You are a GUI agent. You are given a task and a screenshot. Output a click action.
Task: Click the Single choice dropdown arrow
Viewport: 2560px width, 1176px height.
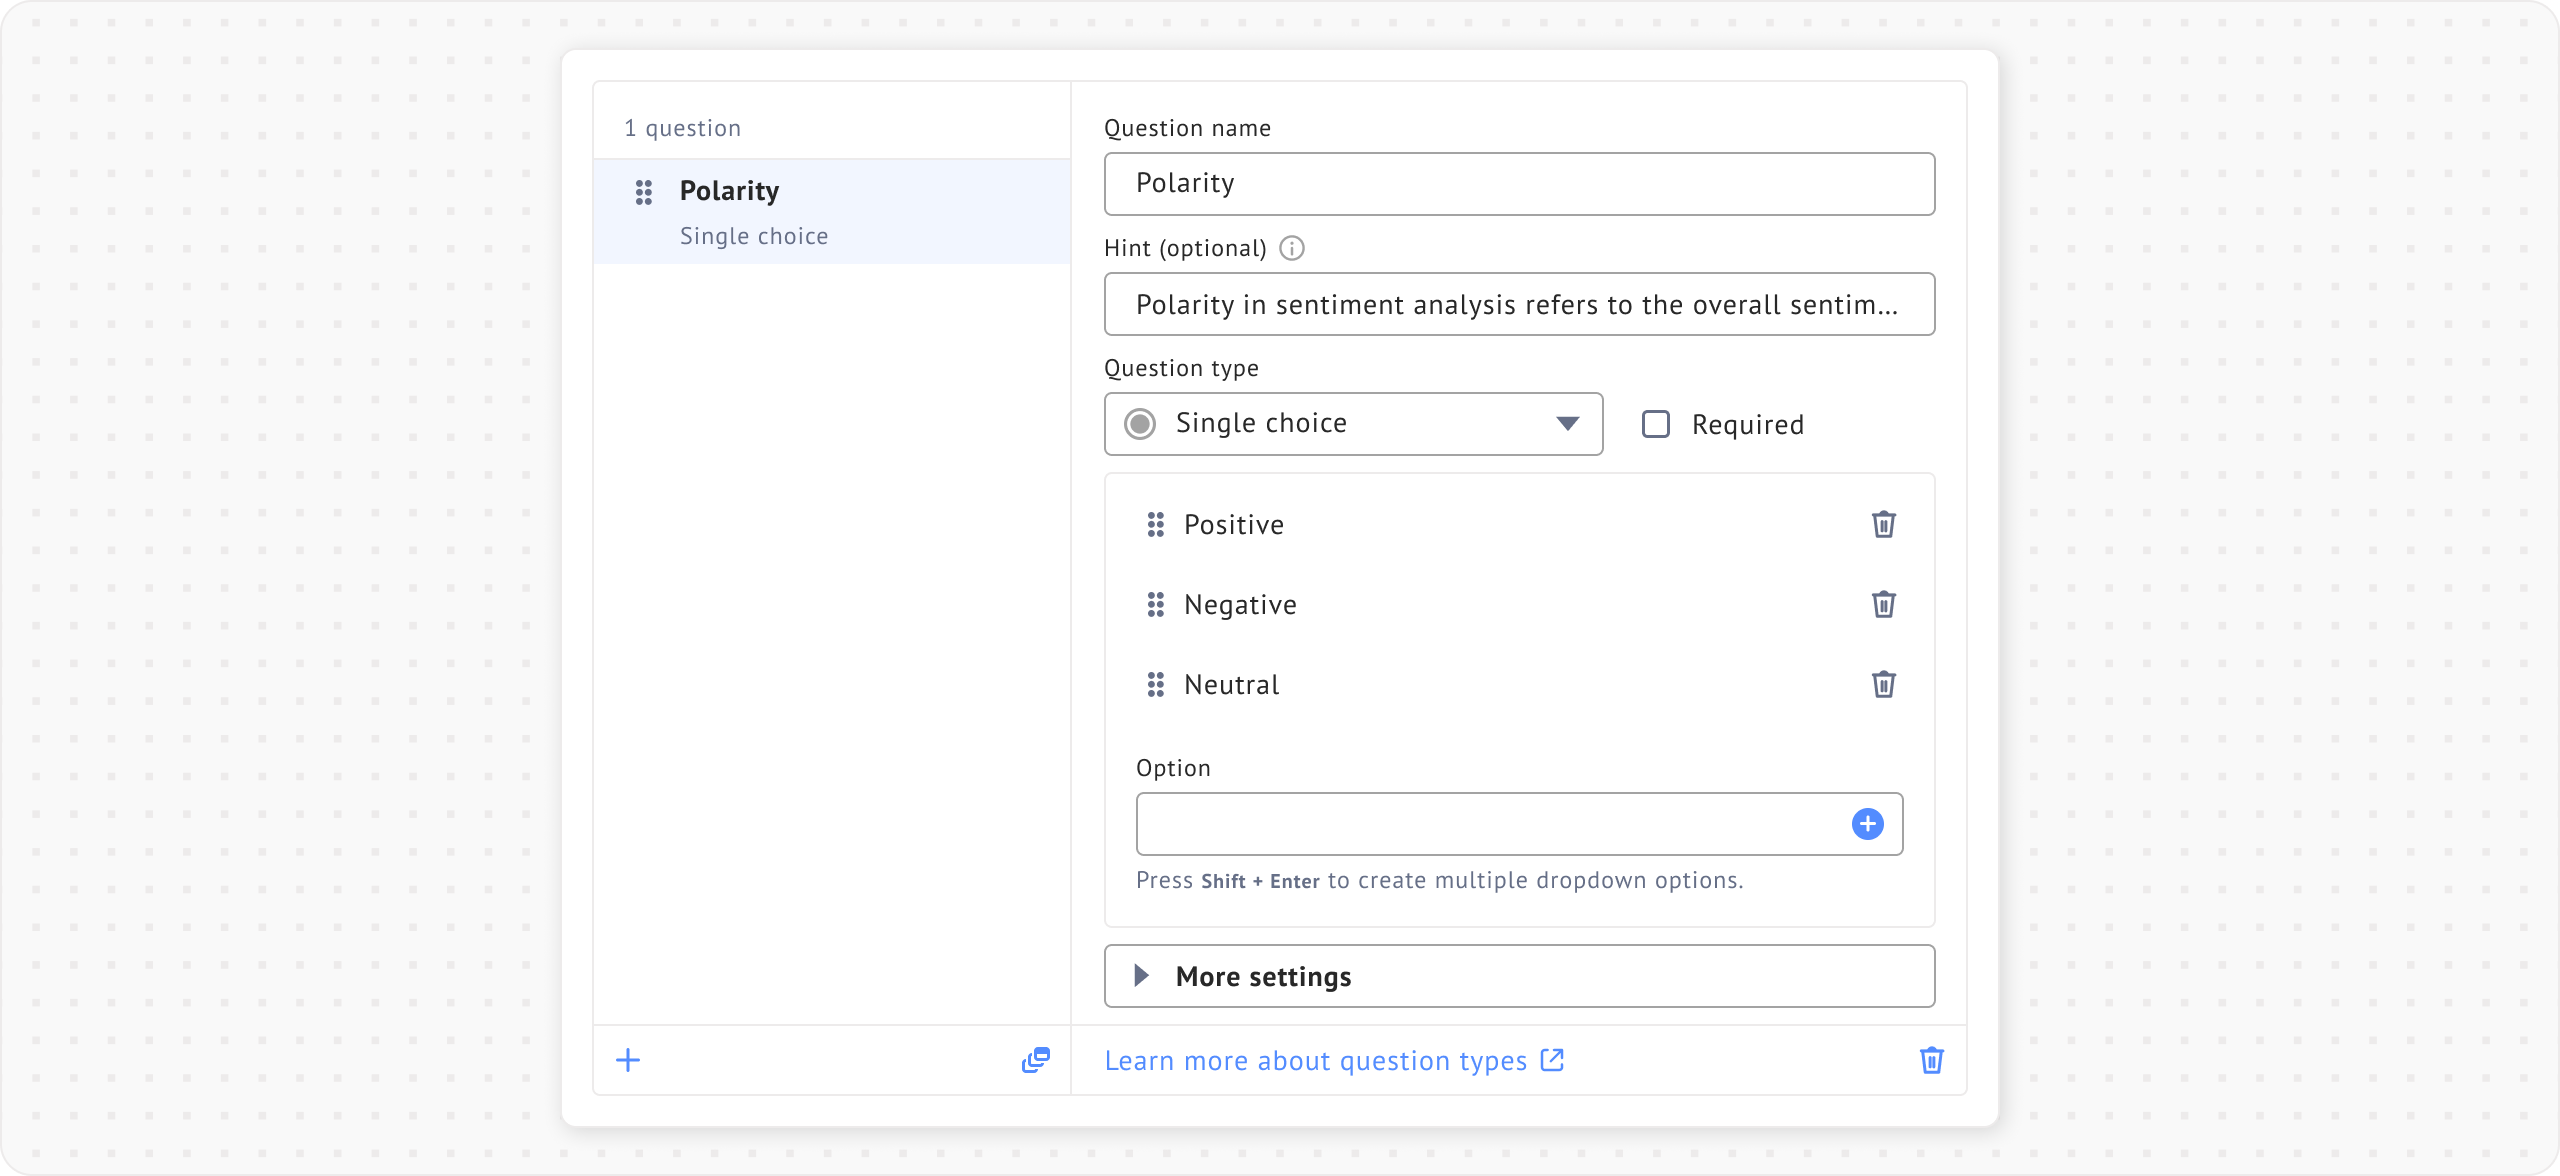point(1567,424)
